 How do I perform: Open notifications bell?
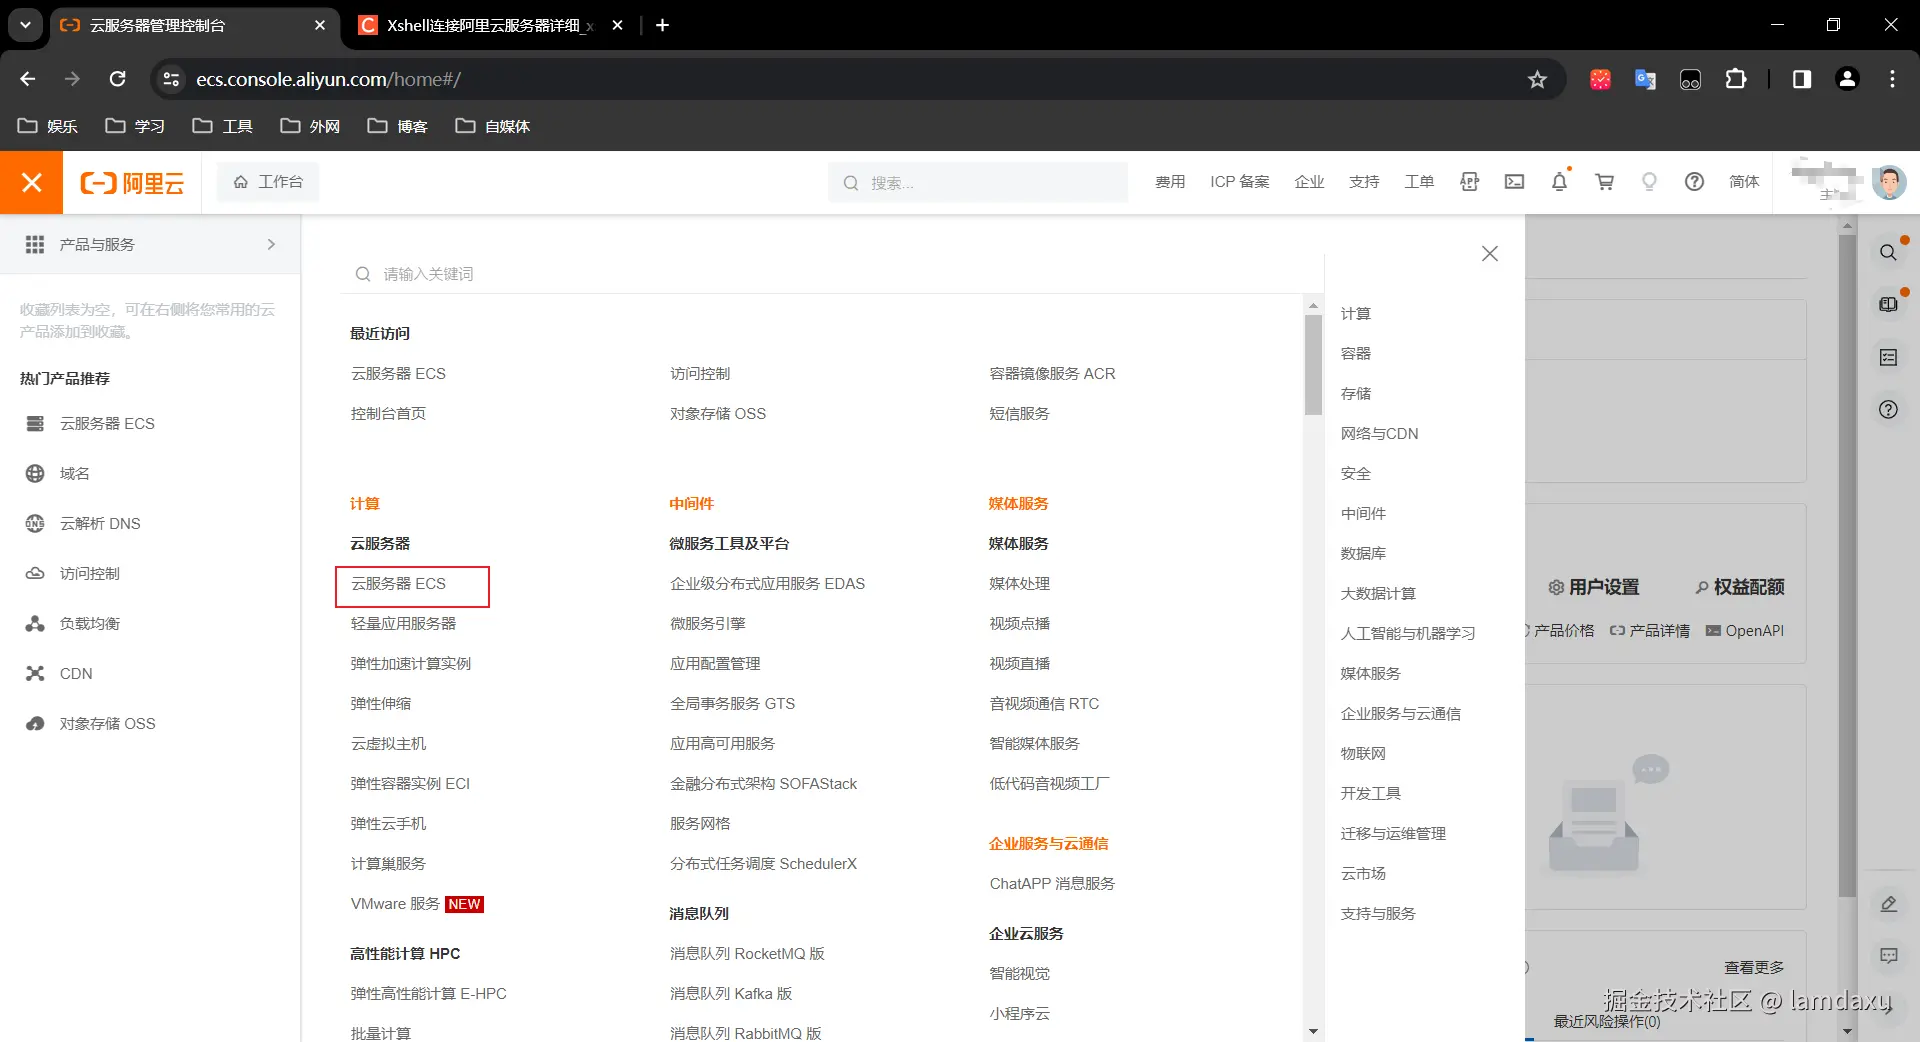[x=1559, y=182]
